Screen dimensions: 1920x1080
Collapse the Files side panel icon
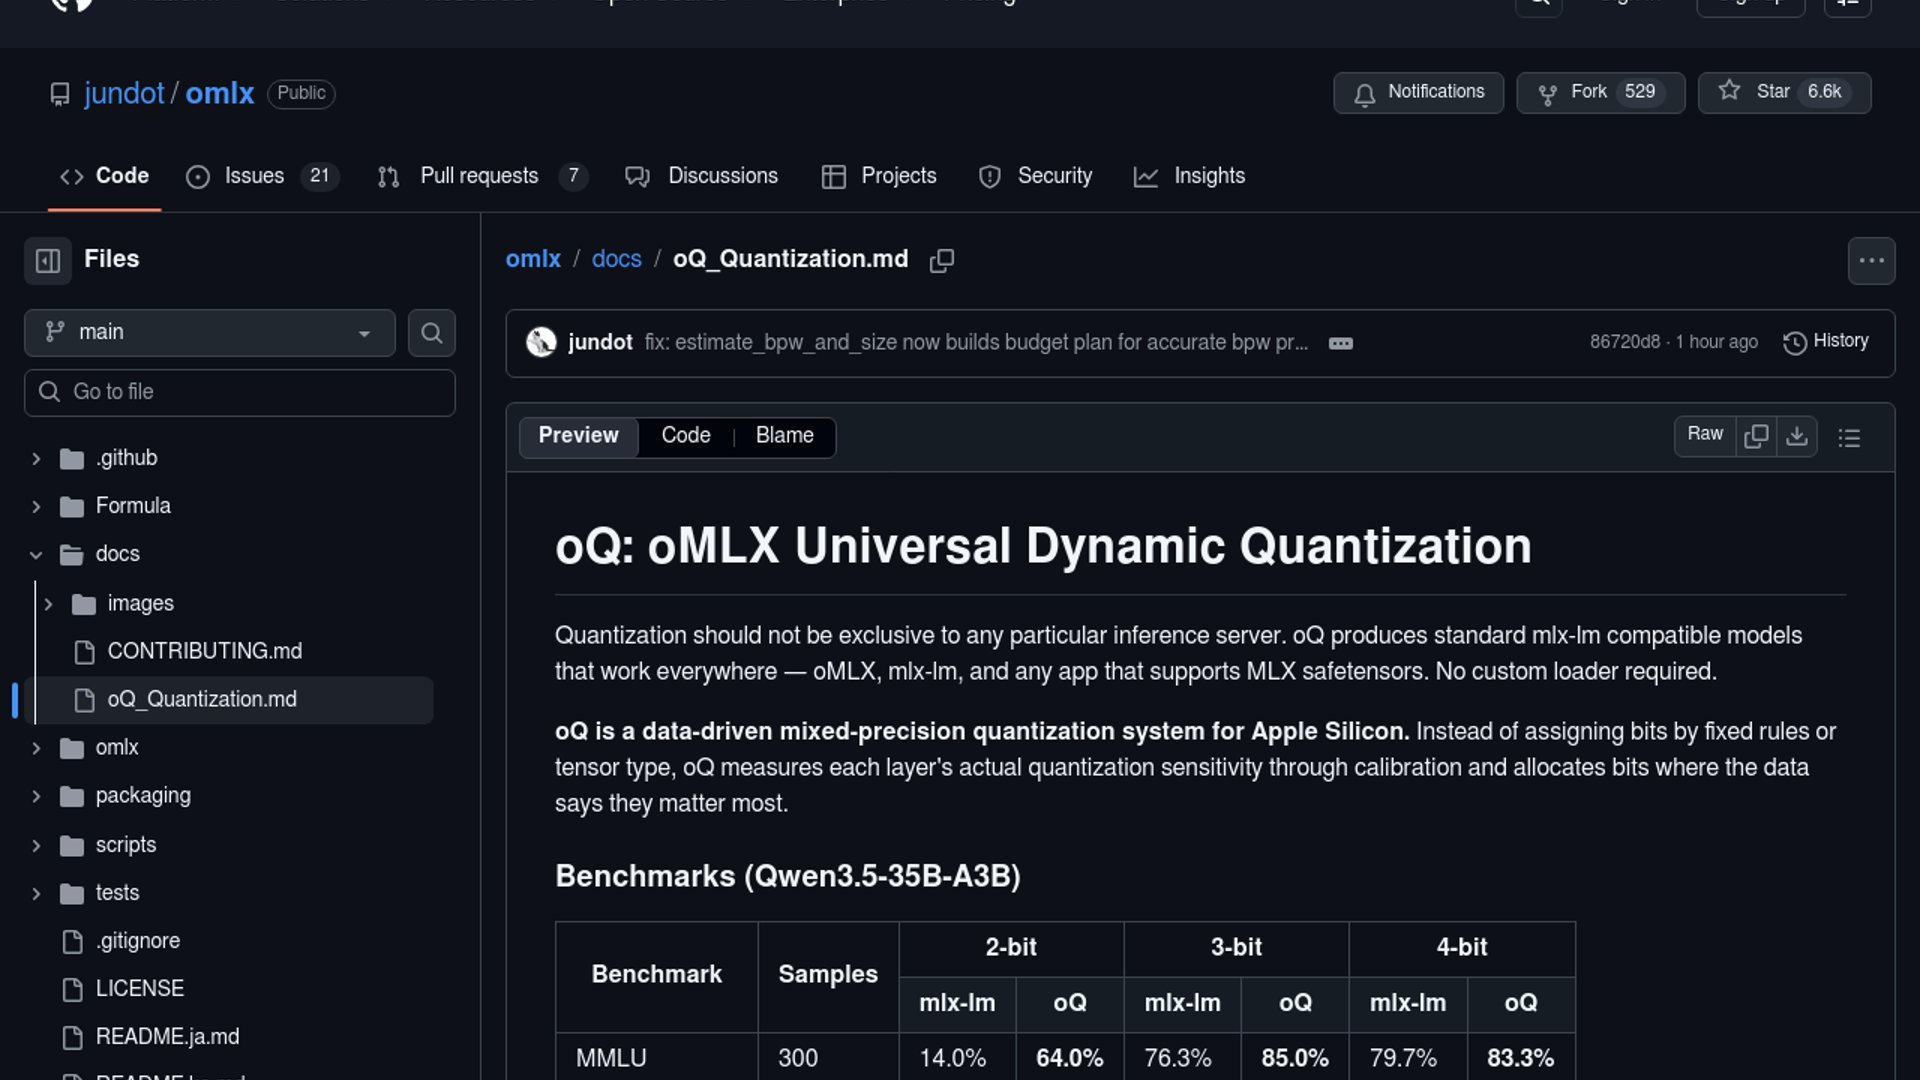[47, 261]
